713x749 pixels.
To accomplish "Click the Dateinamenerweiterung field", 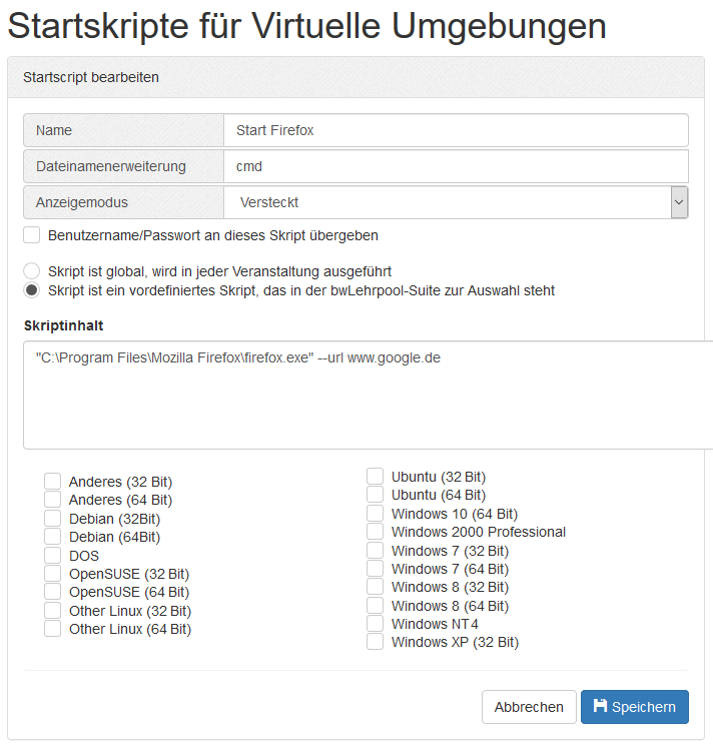I will (456, 166).
